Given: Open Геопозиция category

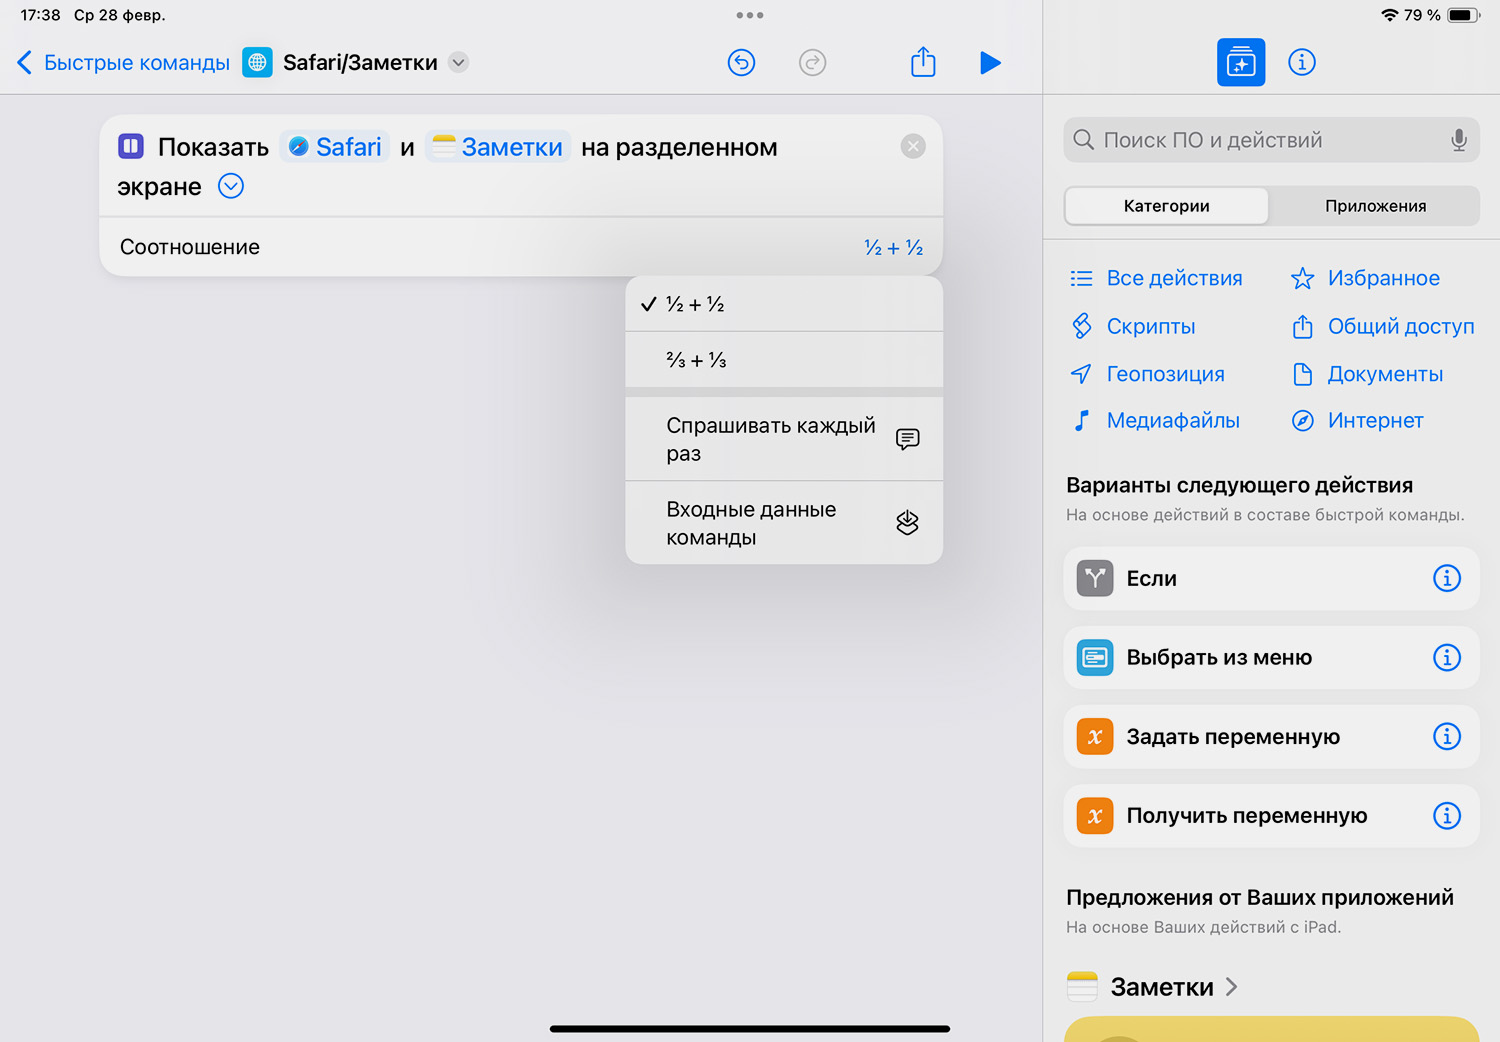Looking at the screenshot, I should (x=1147, y=374).
